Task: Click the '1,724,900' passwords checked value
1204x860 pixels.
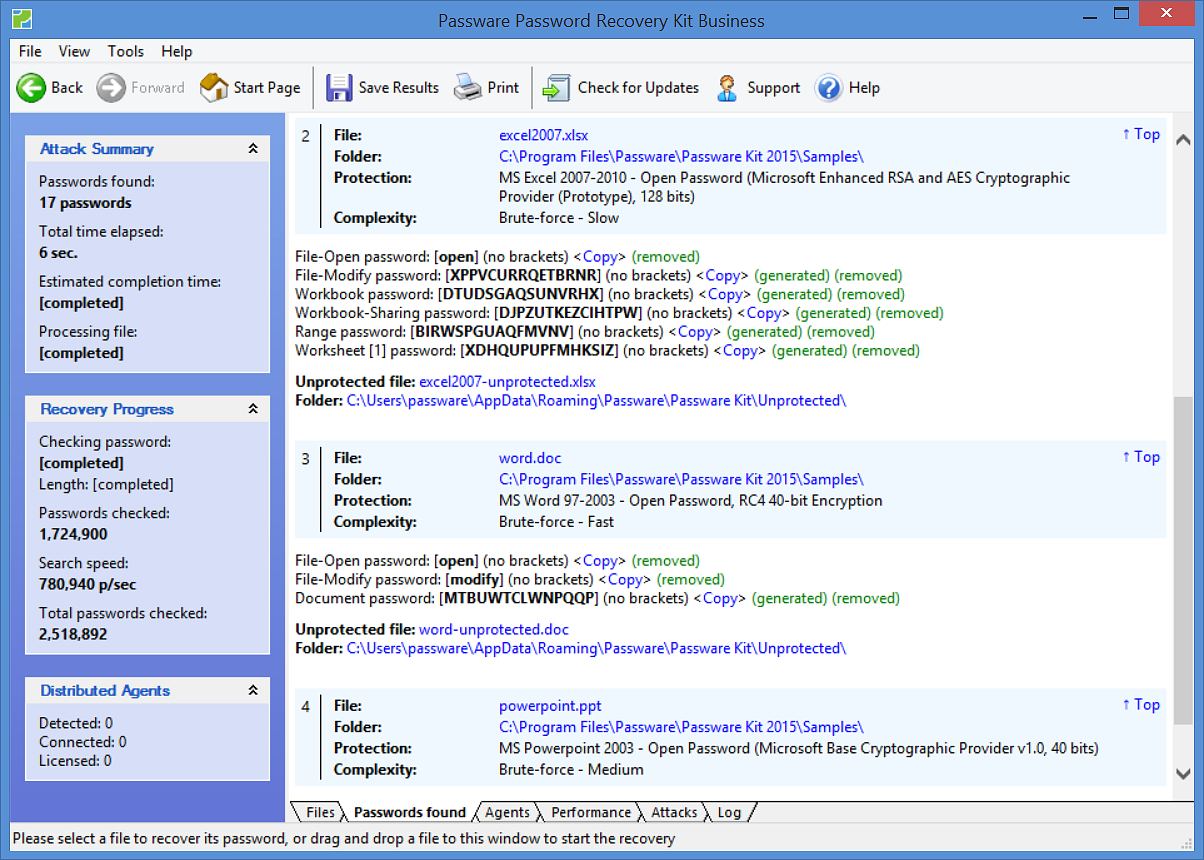Action: tap(73, 534)
